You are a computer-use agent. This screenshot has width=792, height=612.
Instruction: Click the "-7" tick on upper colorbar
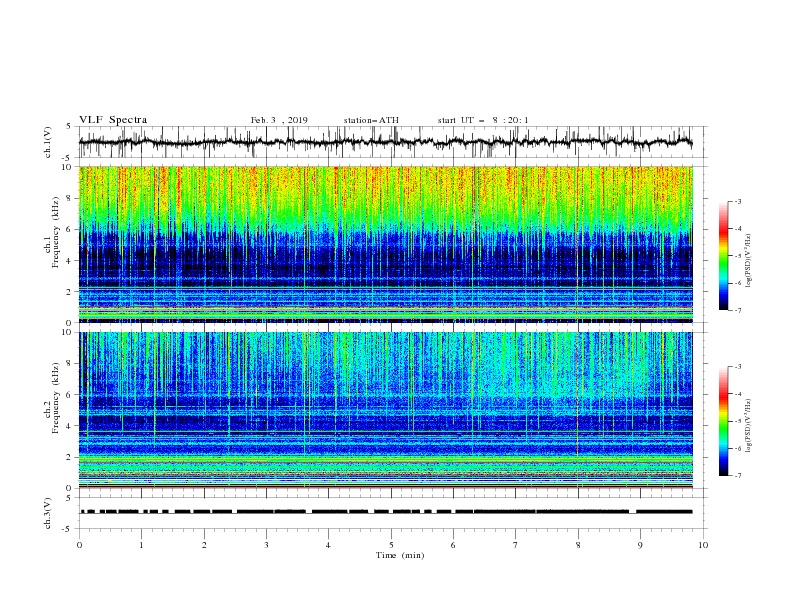[738, 311]
